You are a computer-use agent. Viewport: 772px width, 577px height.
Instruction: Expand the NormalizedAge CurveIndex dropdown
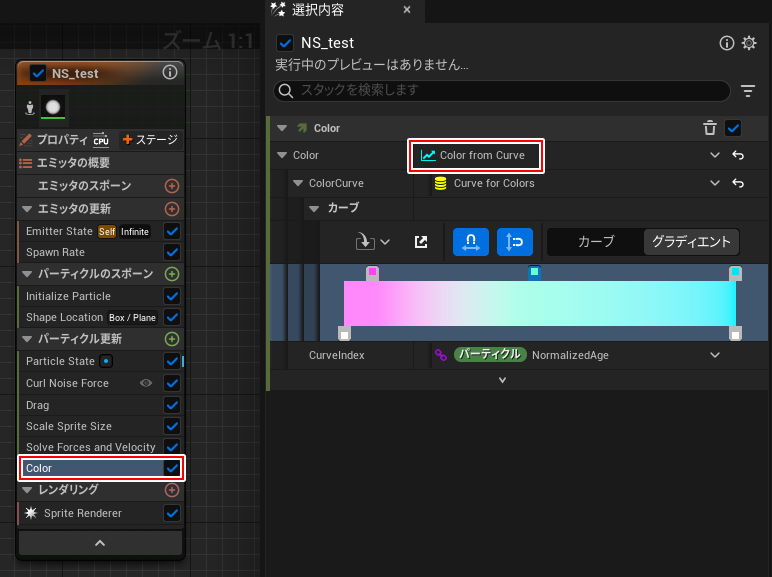coord(715,355)
